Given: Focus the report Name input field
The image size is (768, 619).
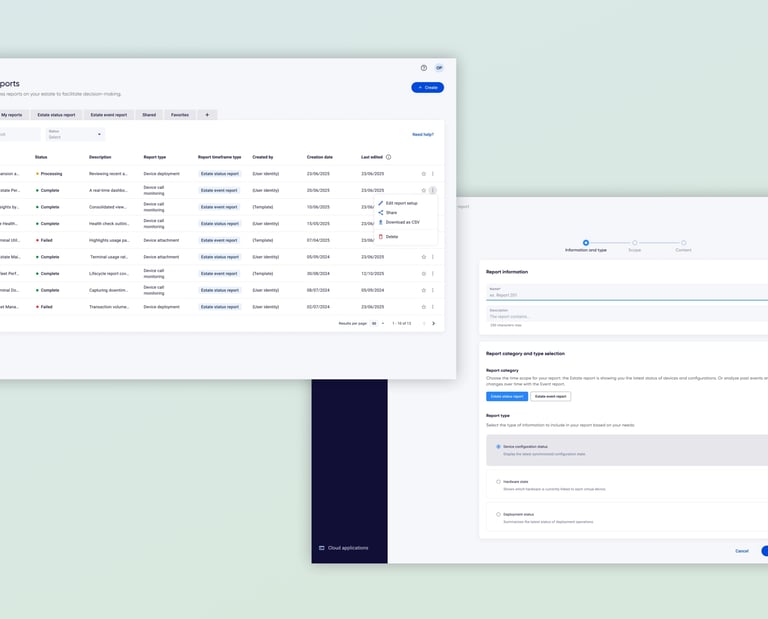Looking at the screenshot, I should (x=627, y=292).
